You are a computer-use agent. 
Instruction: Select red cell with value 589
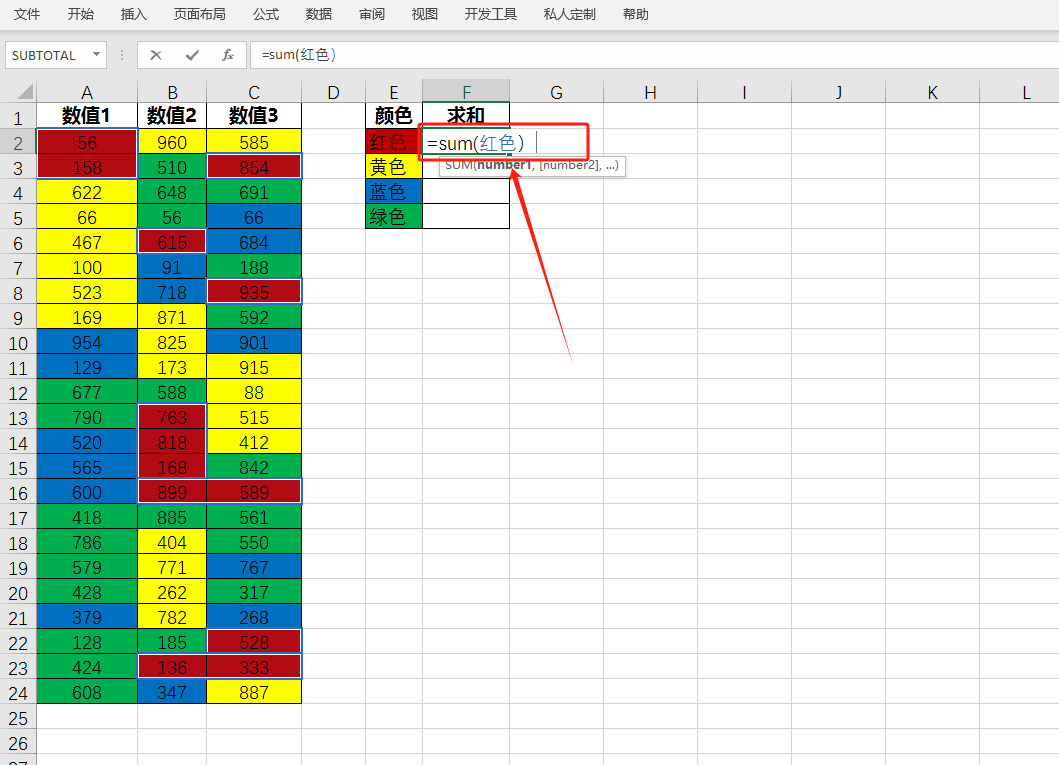pyautogui.click(x=254, y=492)
